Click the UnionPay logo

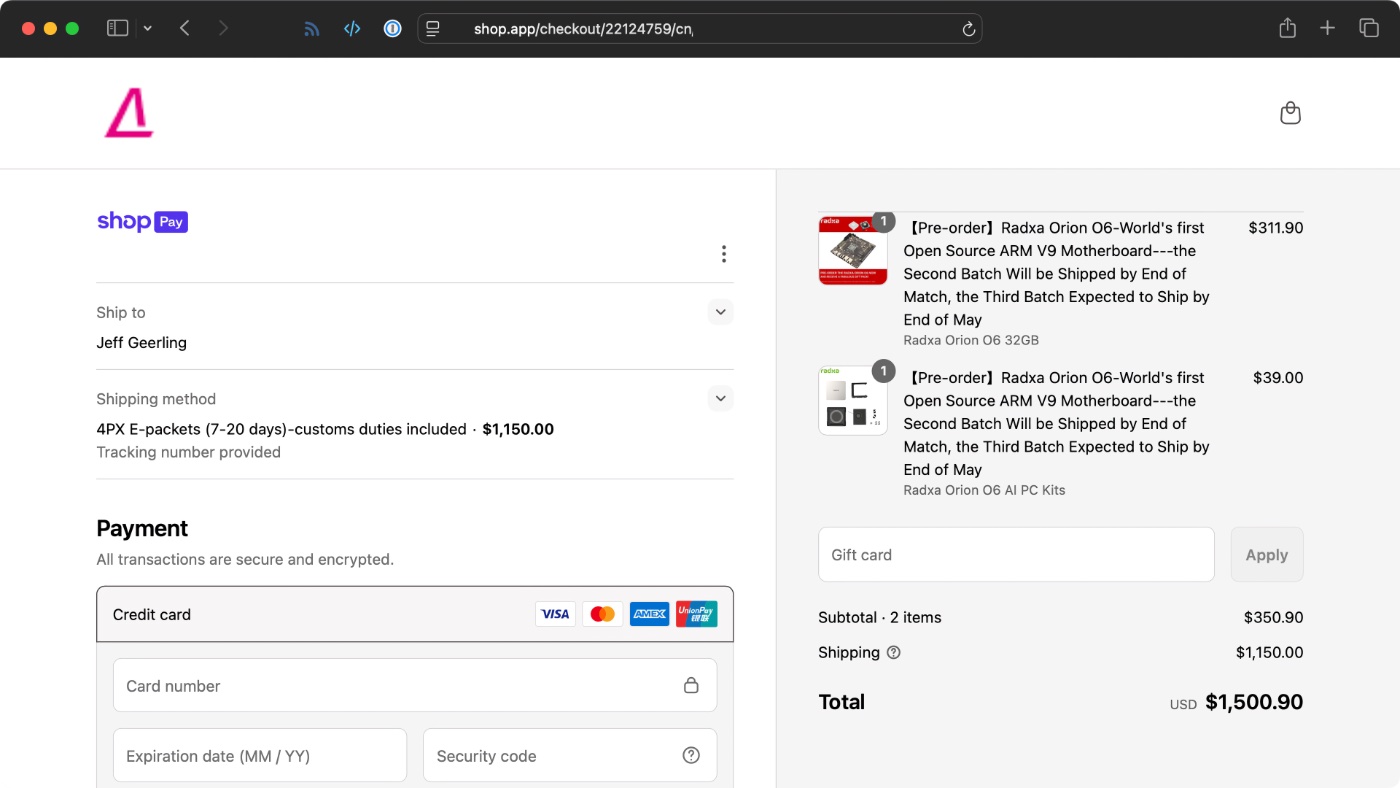(x=696, y=614)
